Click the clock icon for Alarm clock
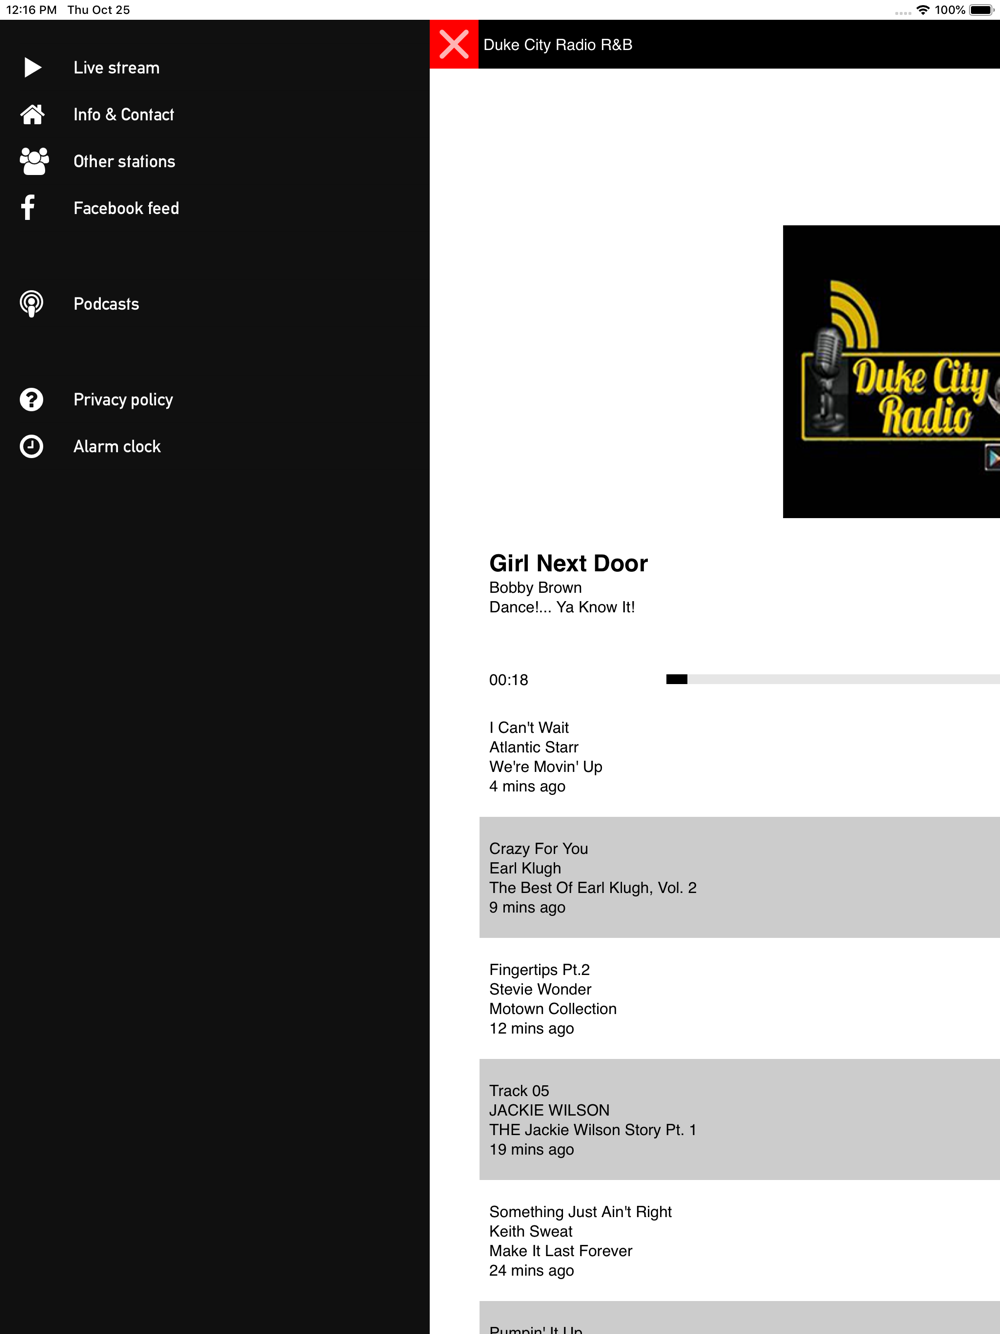The height and width of the screenshot is (1334, 1000). coord(32,447)
